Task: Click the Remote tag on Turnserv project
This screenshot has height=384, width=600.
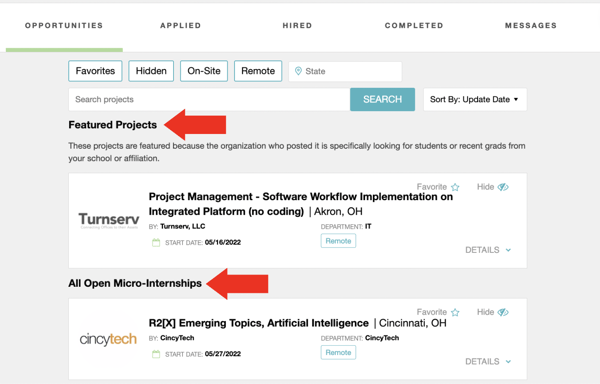Action: point(338,241)
